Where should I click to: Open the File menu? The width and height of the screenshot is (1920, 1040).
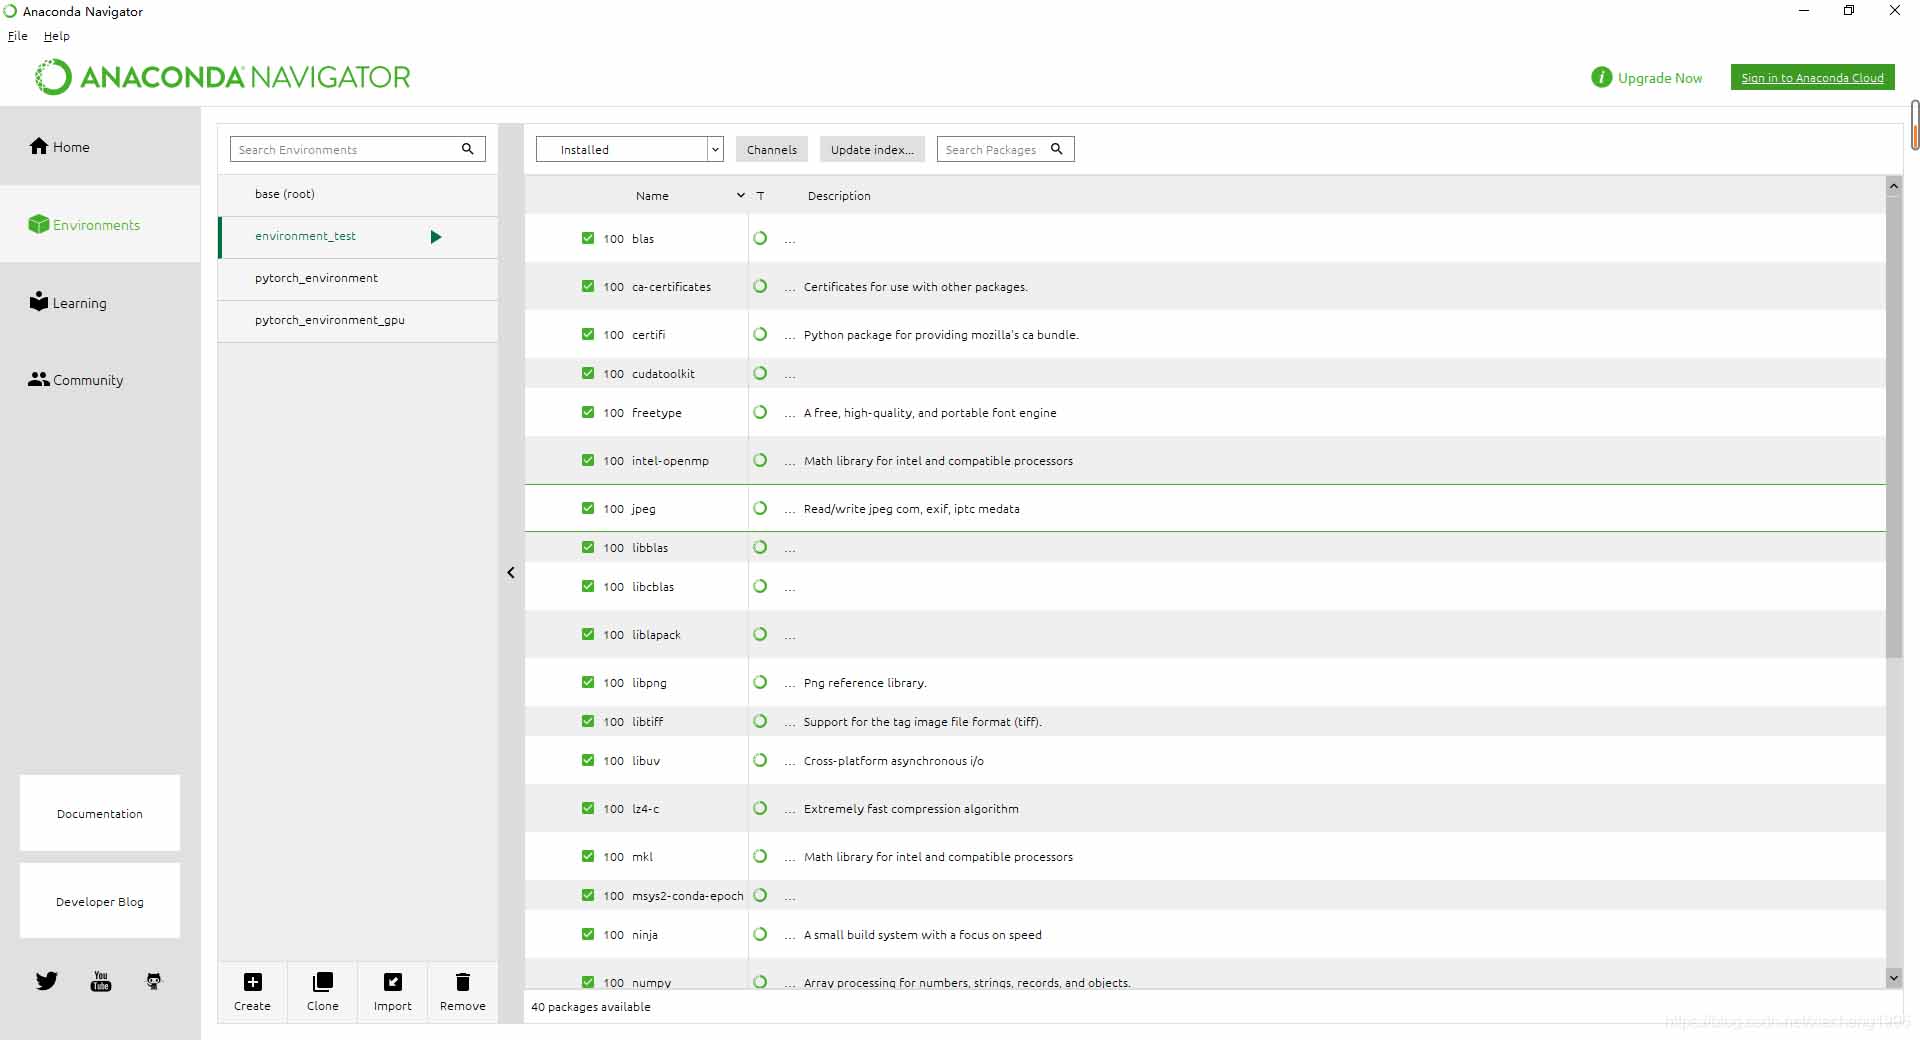(x=18, y=36)
